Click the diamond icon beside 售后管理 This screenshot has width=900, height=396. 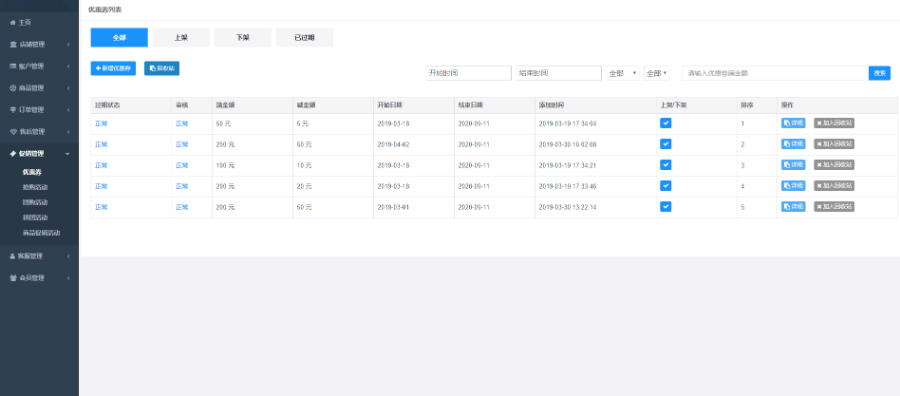pyautogui.click(x=13, y=131)
